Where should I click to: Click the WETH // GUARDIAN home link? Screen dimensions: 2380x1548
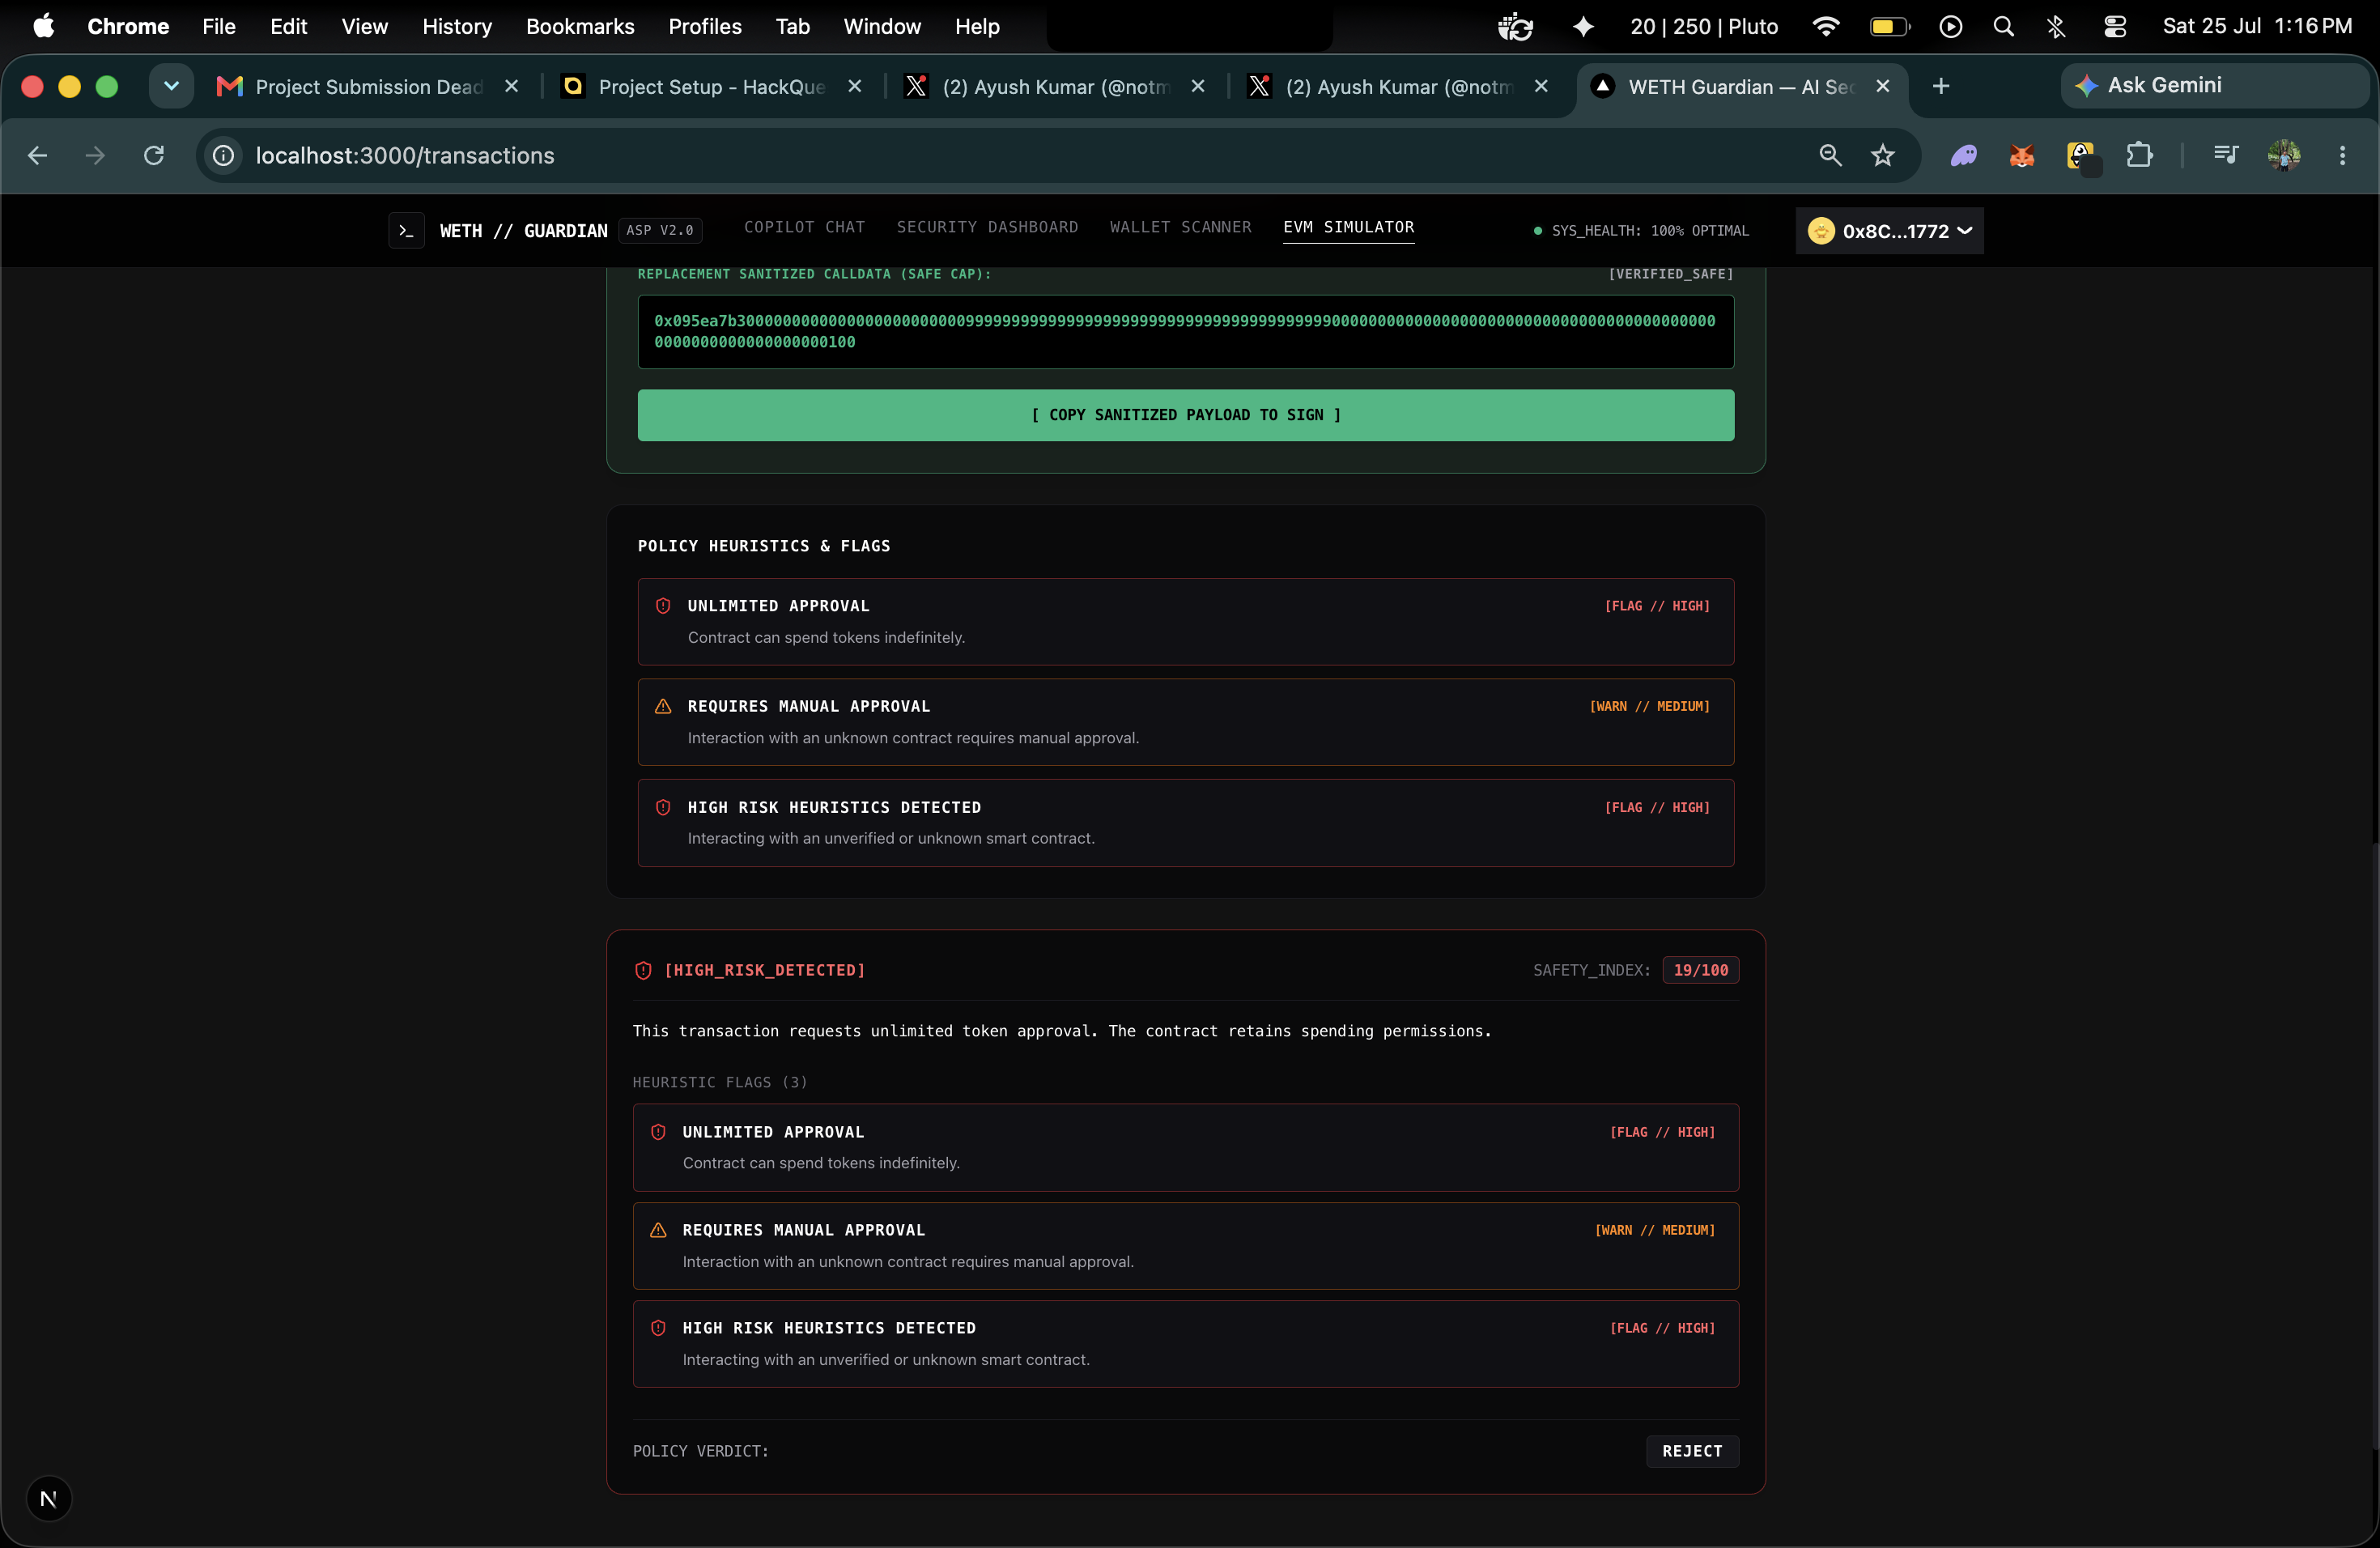pos(523,231)
